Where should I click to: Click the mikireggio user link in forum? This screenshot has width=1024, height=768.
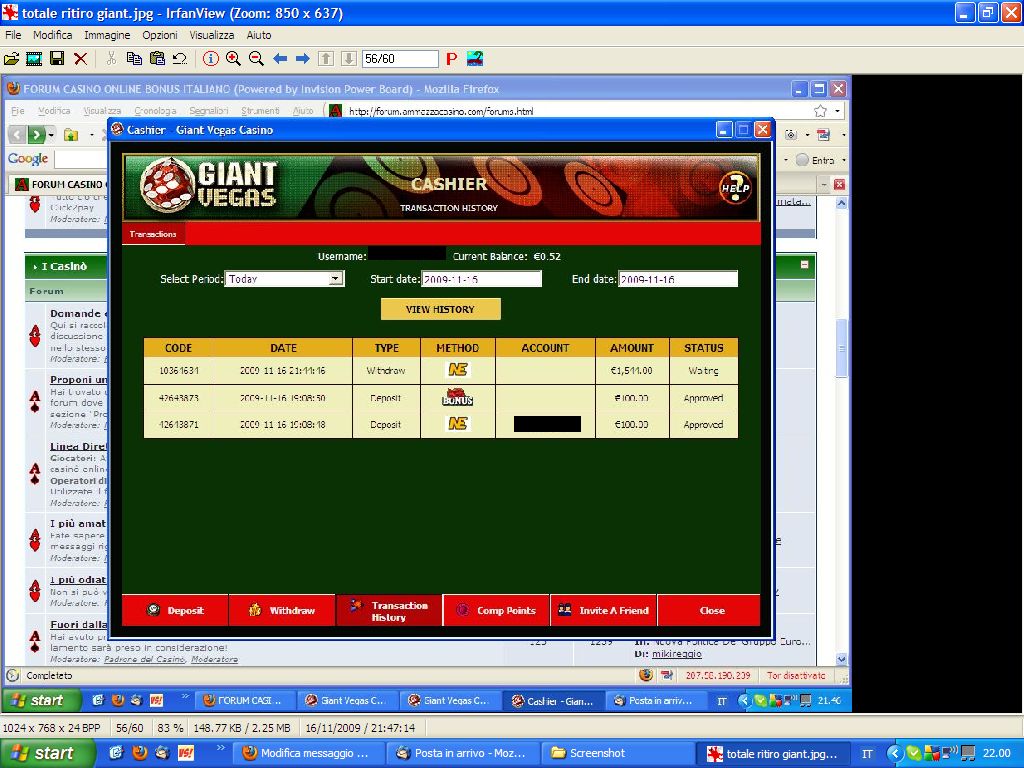677,654
